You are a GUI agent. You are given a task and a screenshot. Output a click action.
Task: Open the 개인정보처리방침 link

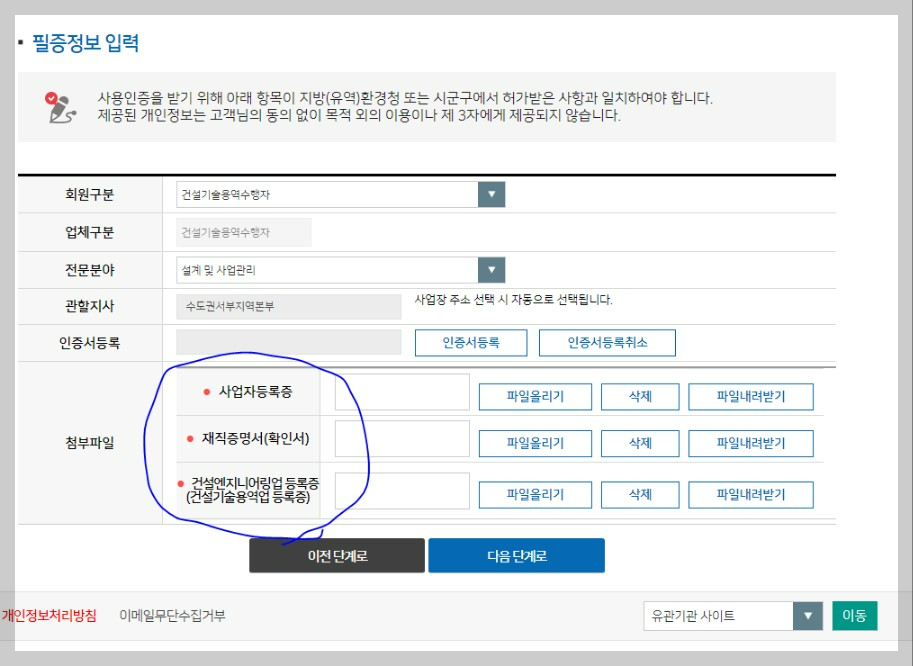[x=51, y=617]
